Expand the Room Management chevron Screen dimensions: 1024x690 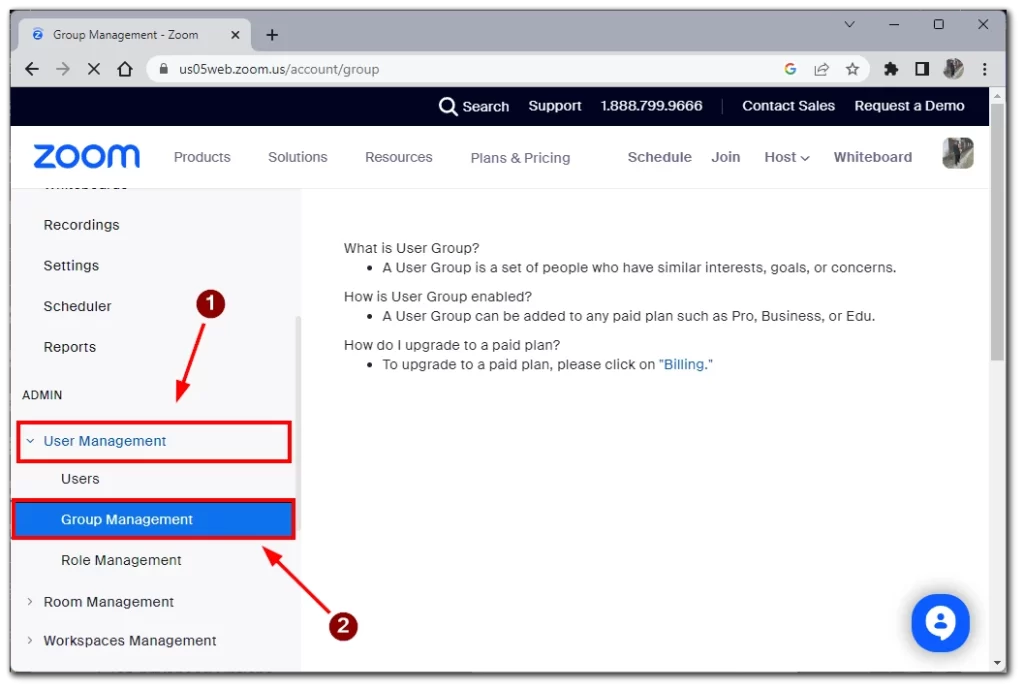[x=30, y=602]
